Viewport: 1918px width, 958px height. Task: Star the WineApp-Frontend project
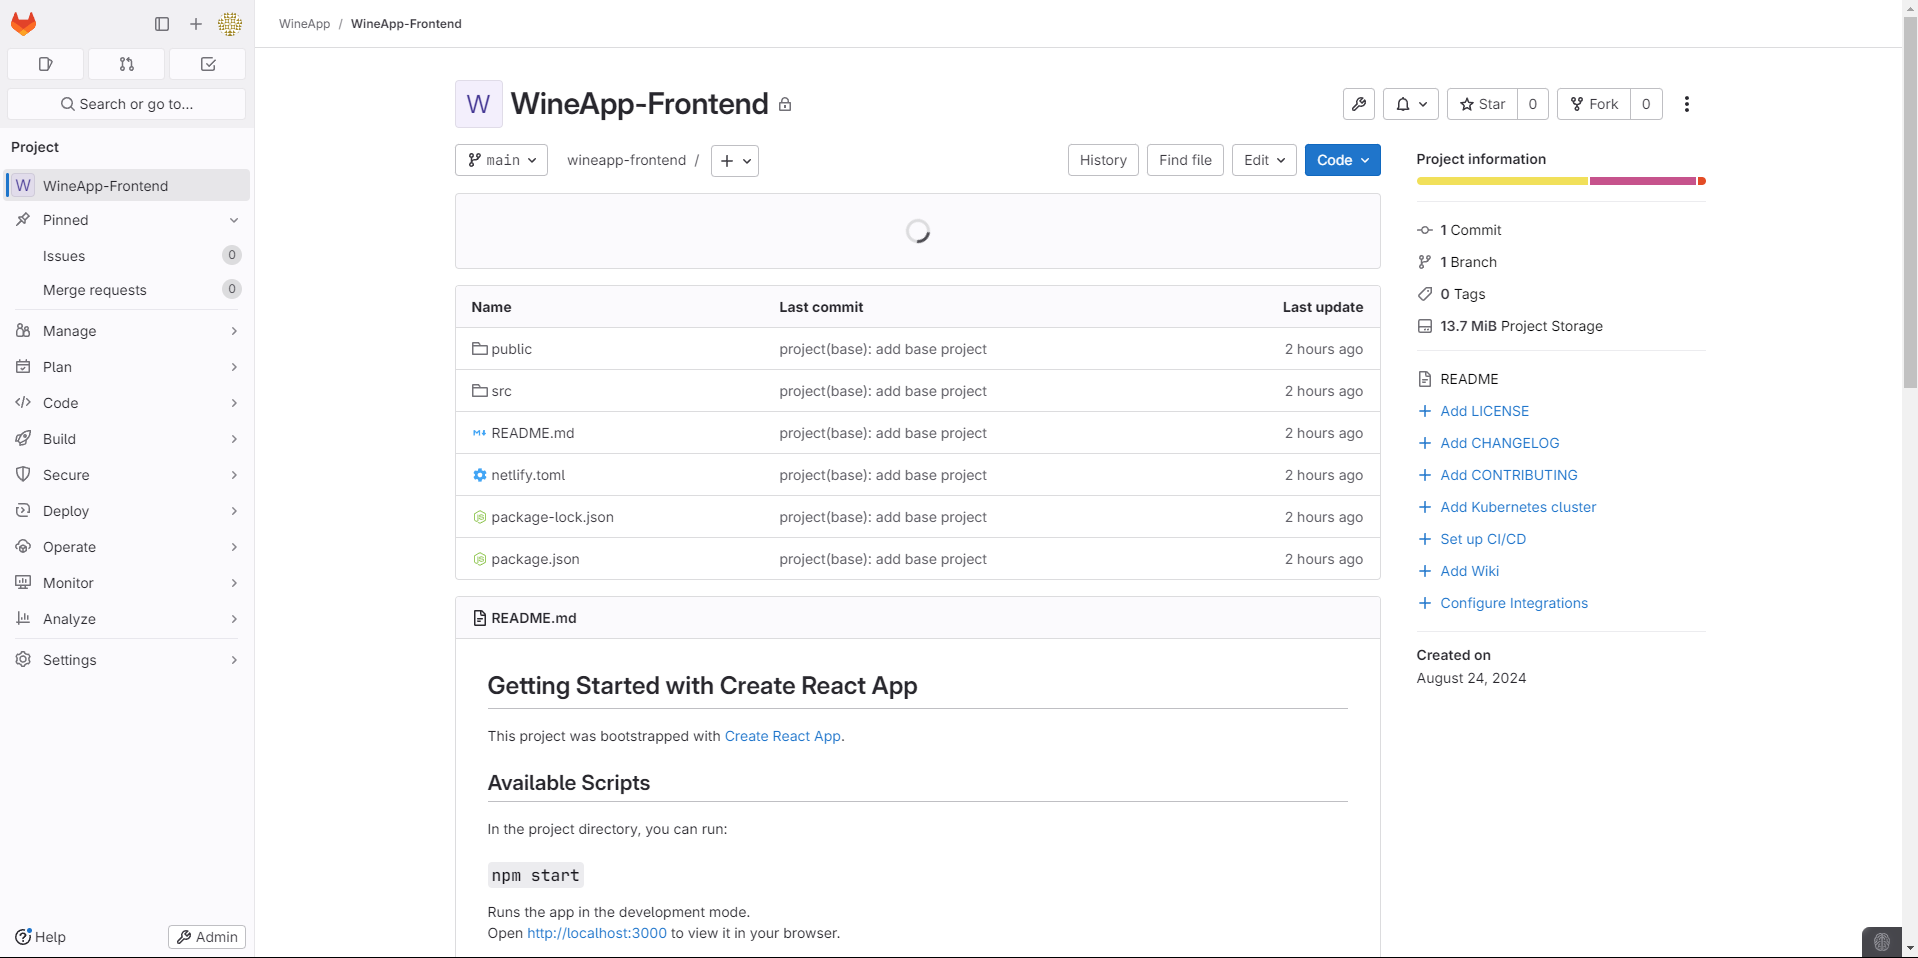[x=1482, y=104]
